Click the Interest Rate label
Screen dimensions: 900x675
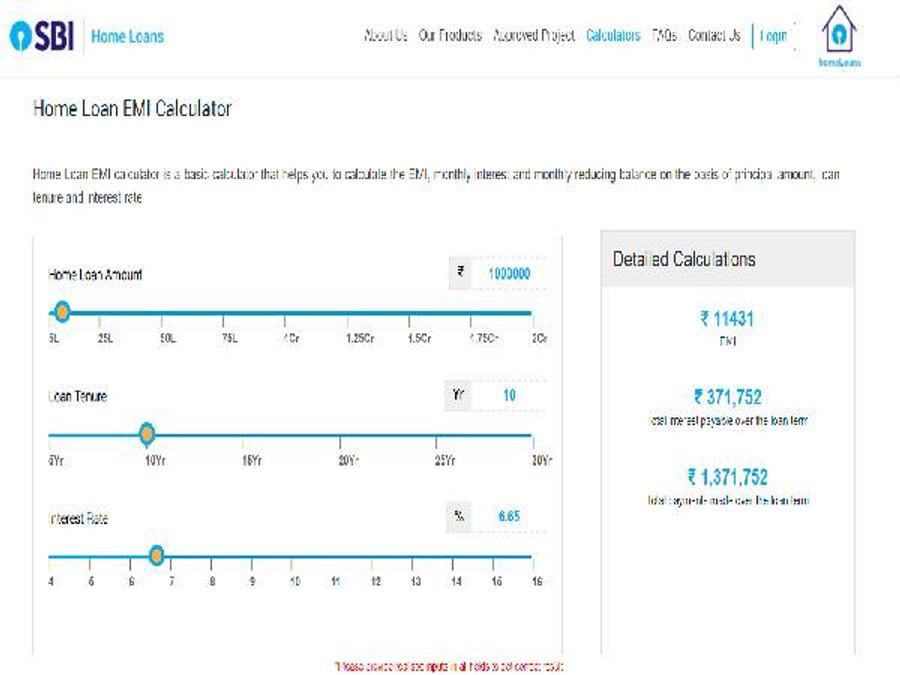point(78,519)
